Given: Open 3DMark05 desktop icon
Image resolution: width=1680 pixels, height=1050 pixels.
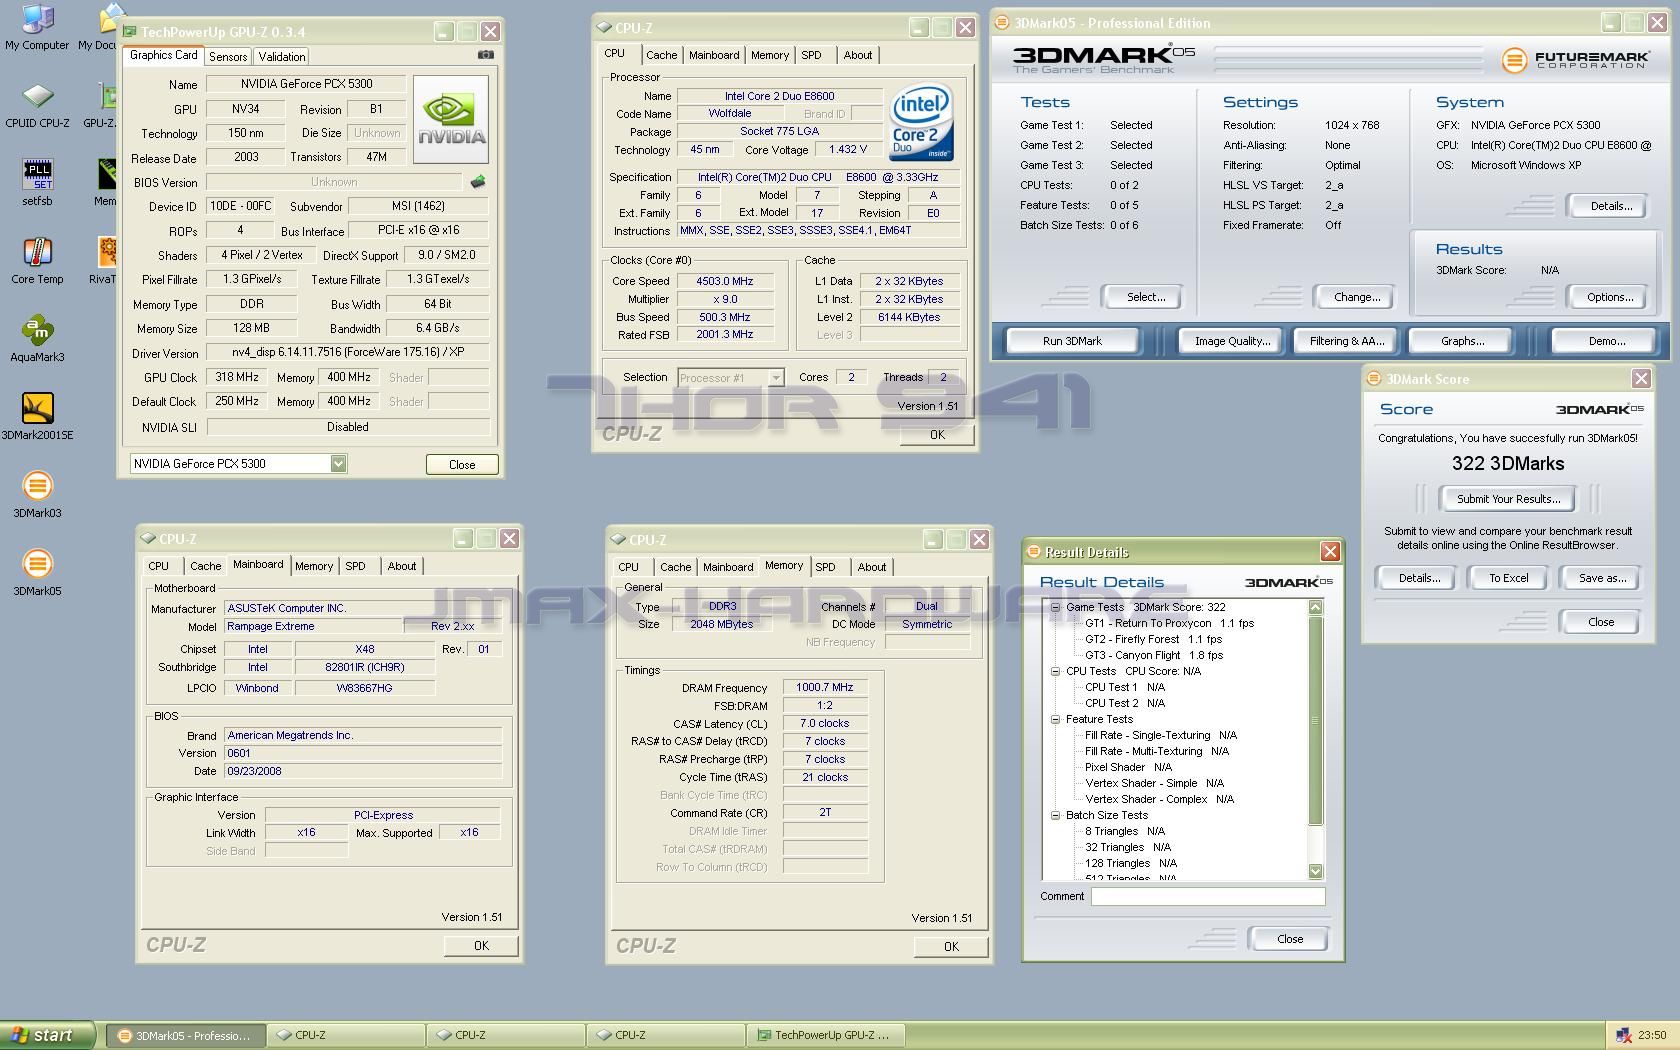Looking at the screenshot, I should point(37,573).
